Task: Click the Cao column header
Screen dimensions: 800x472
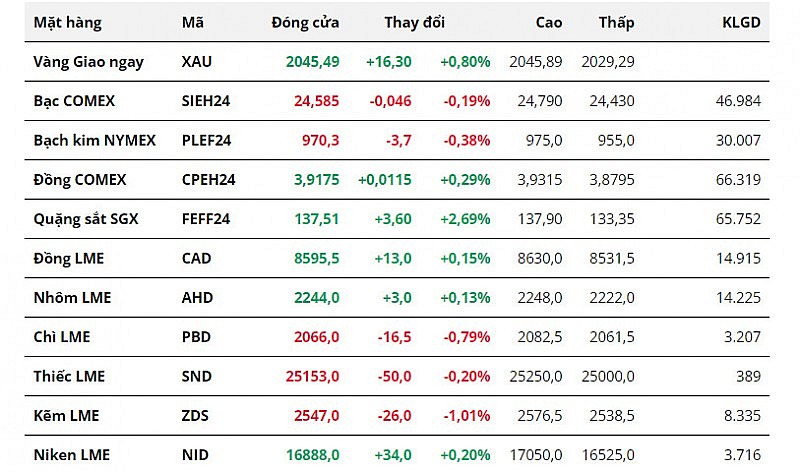Action: click(548, 22)
